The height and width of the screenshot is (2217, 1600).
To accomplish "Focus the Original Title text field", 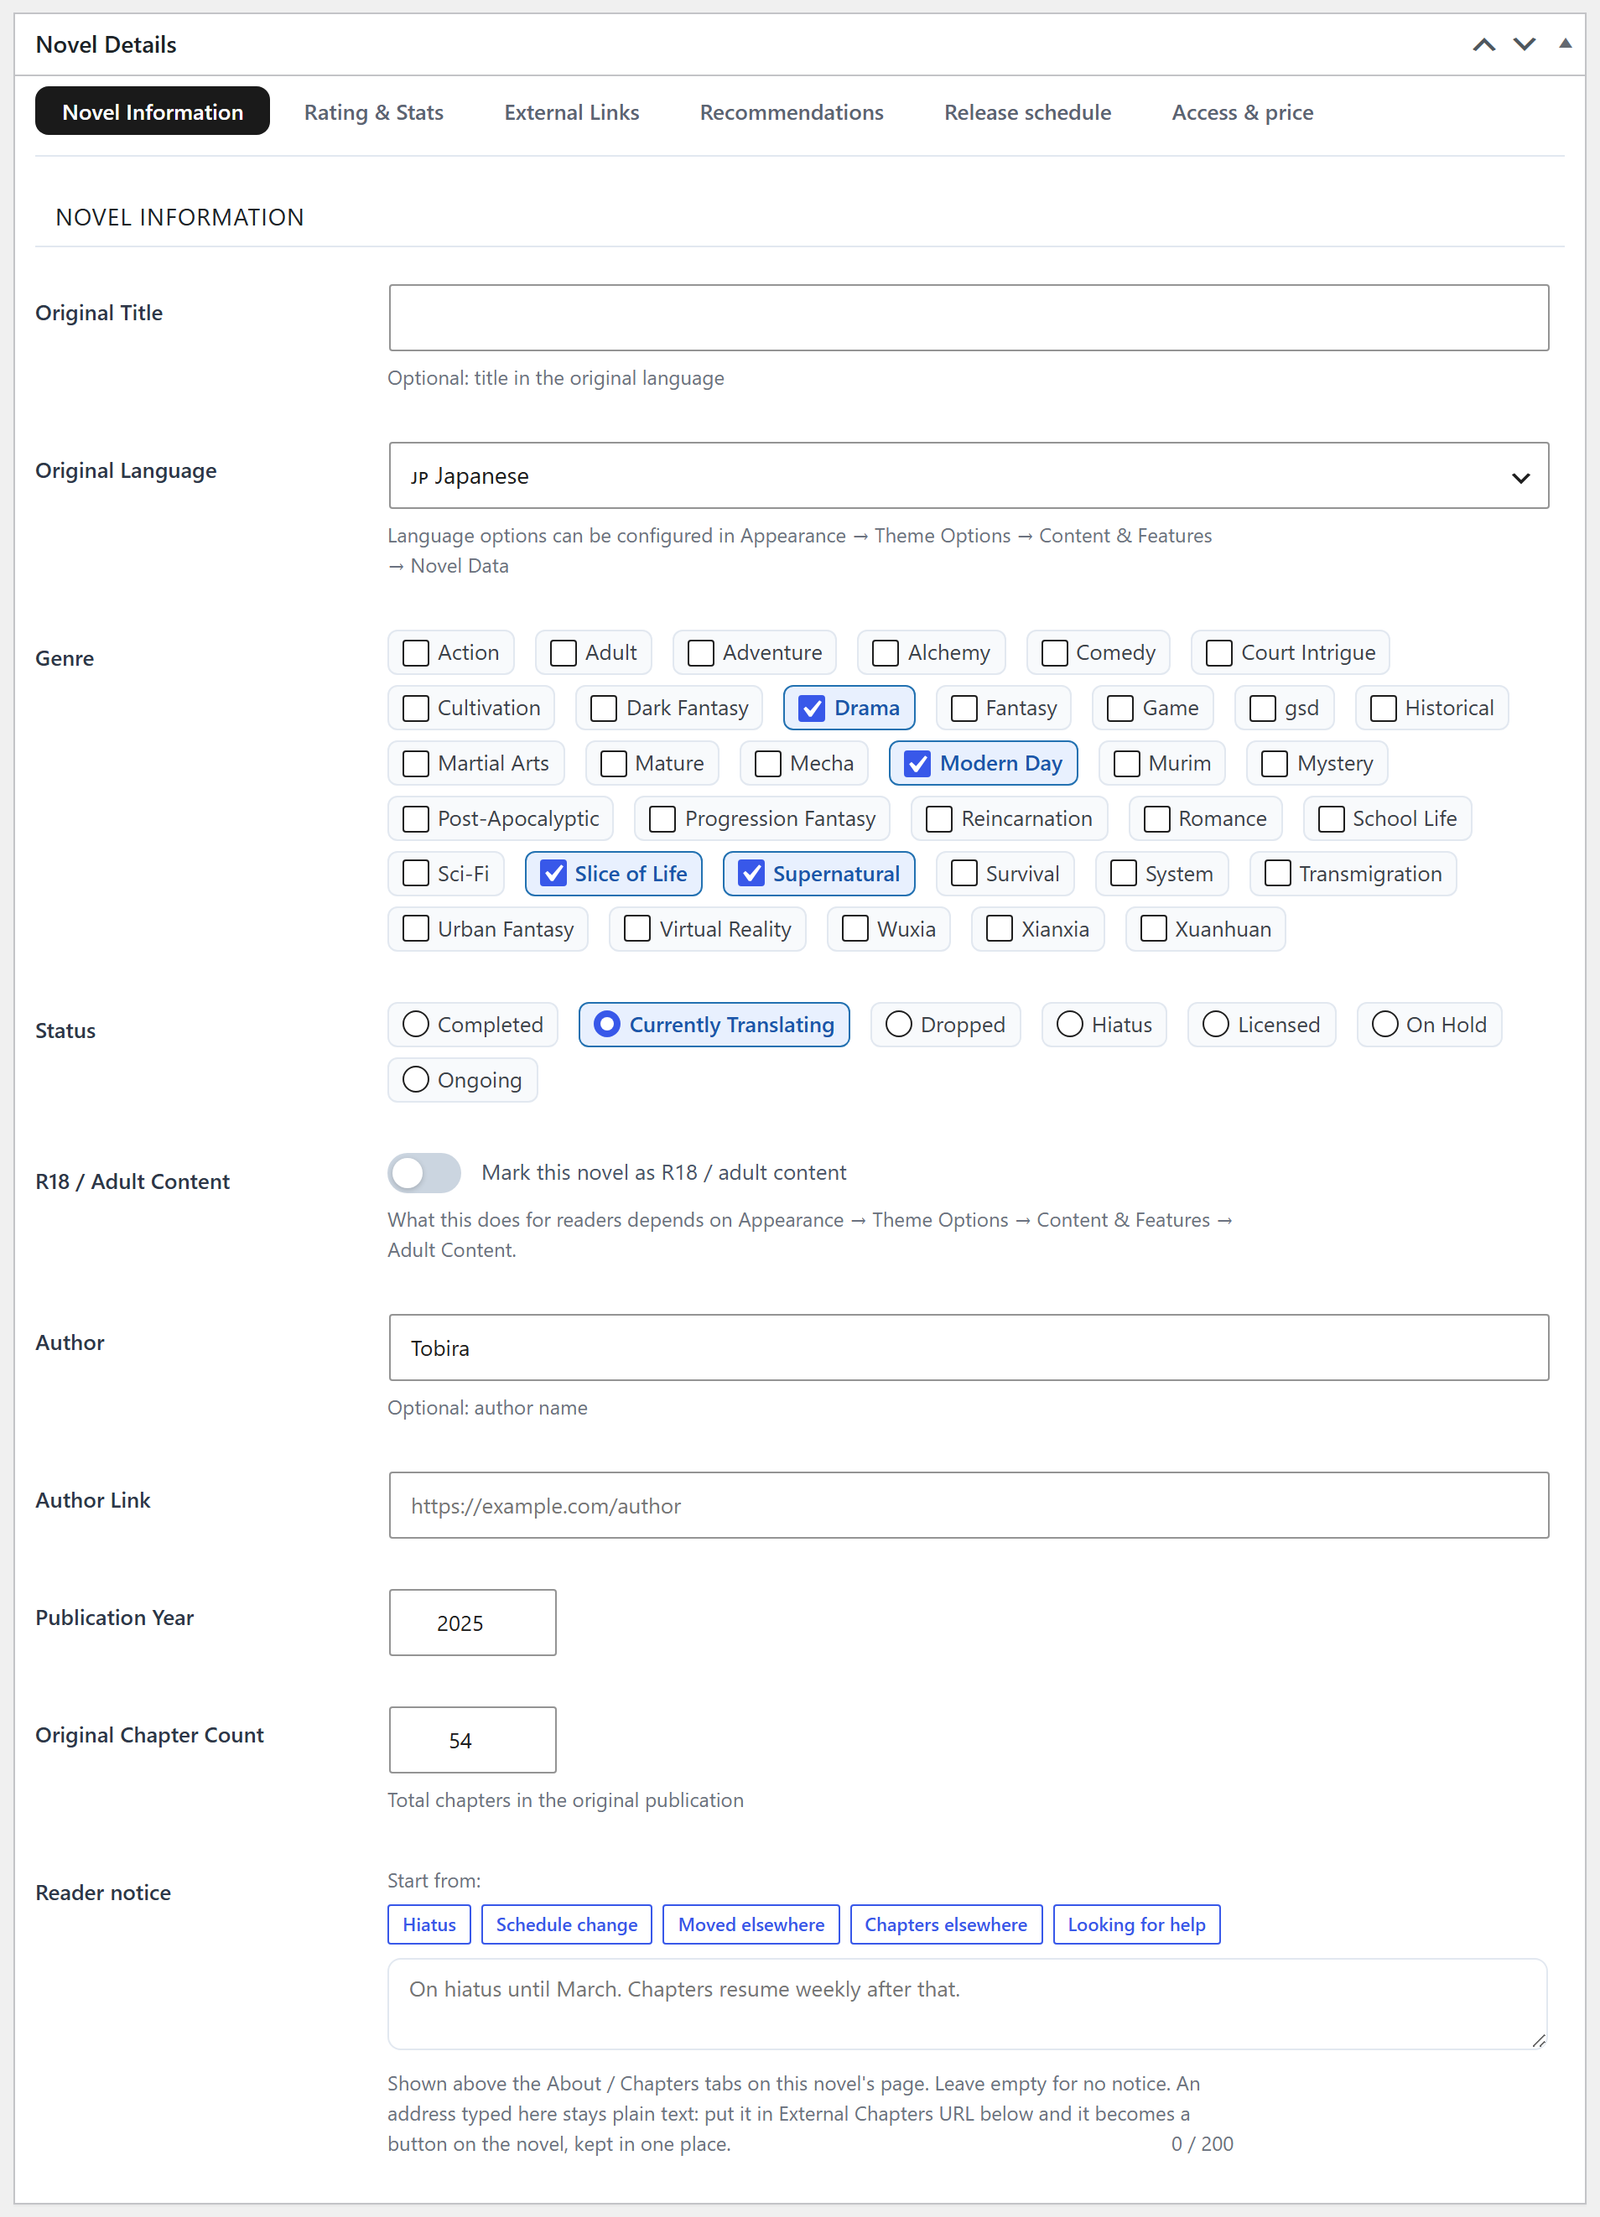I will coord(968,318).
